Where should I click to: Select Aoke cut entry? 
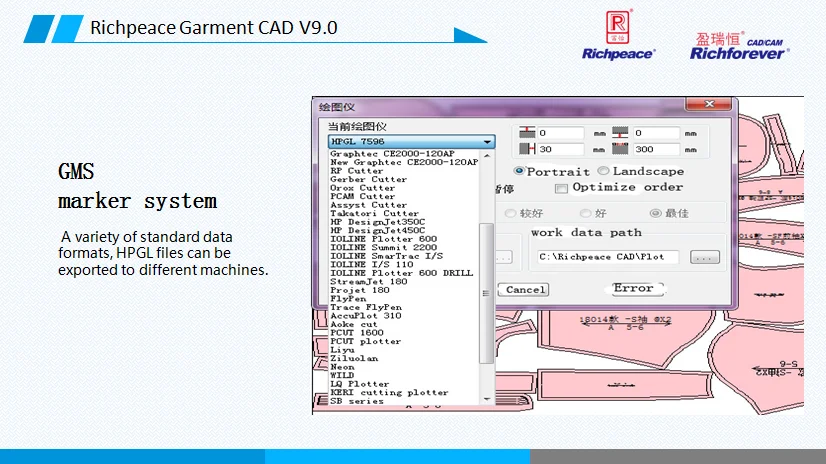353,324
